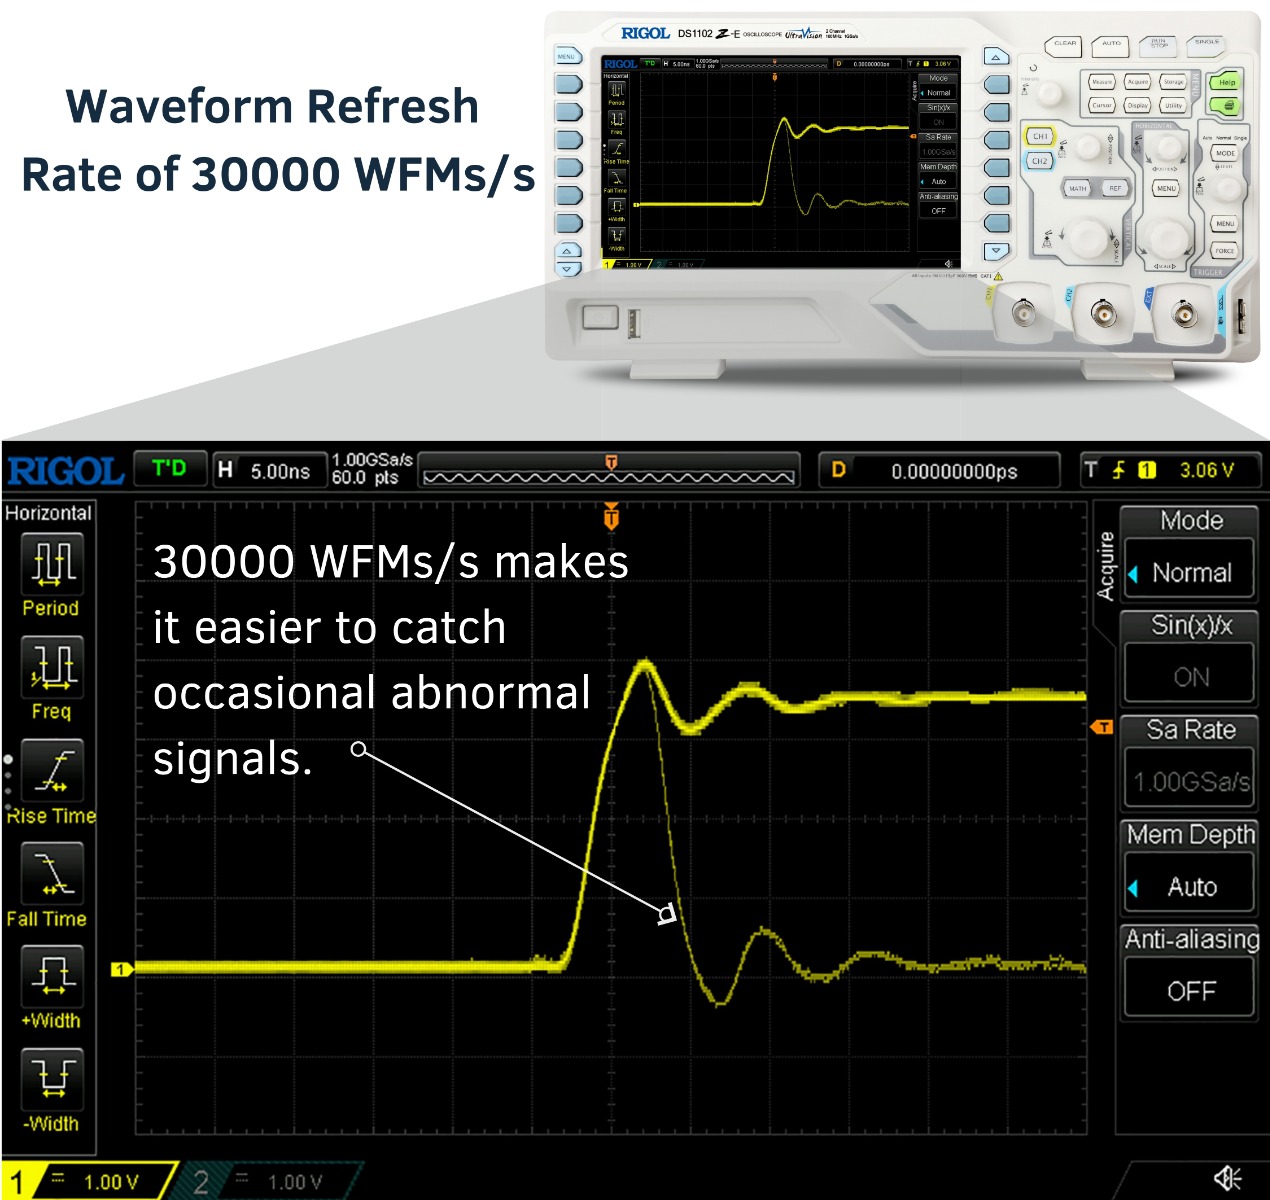Open the Mode Normal selector on enlarged screen
The image size is (1270, 1200).
pyautogui.click(x=1190, y=572)
